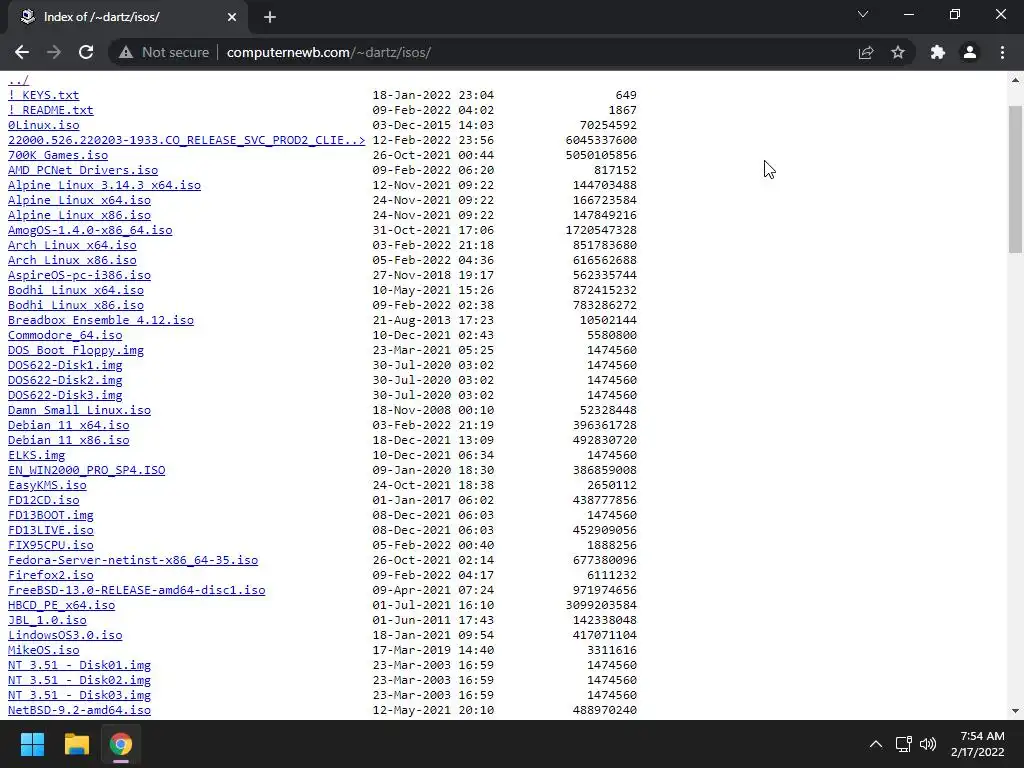Download FreeBSD-13.0-RELEASE-amd64-disc1.iso
1024x768 pixels.
136,591
